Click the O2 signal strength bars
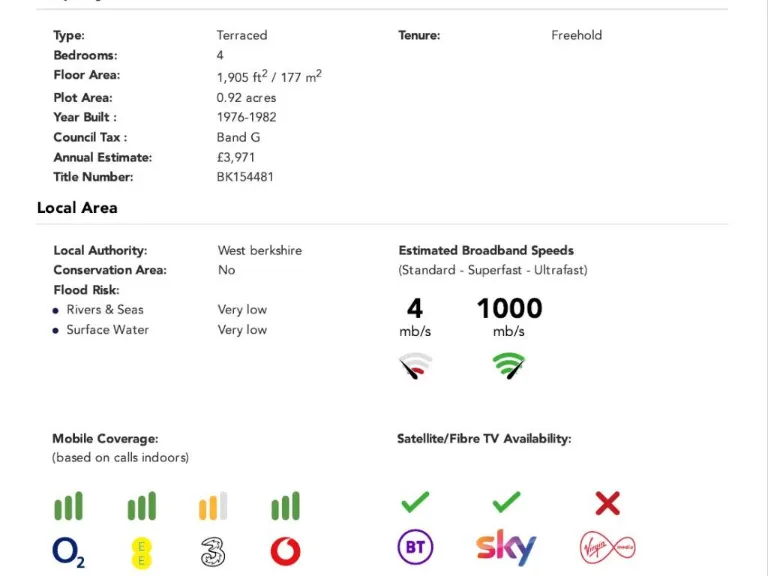 coord(69,507)
